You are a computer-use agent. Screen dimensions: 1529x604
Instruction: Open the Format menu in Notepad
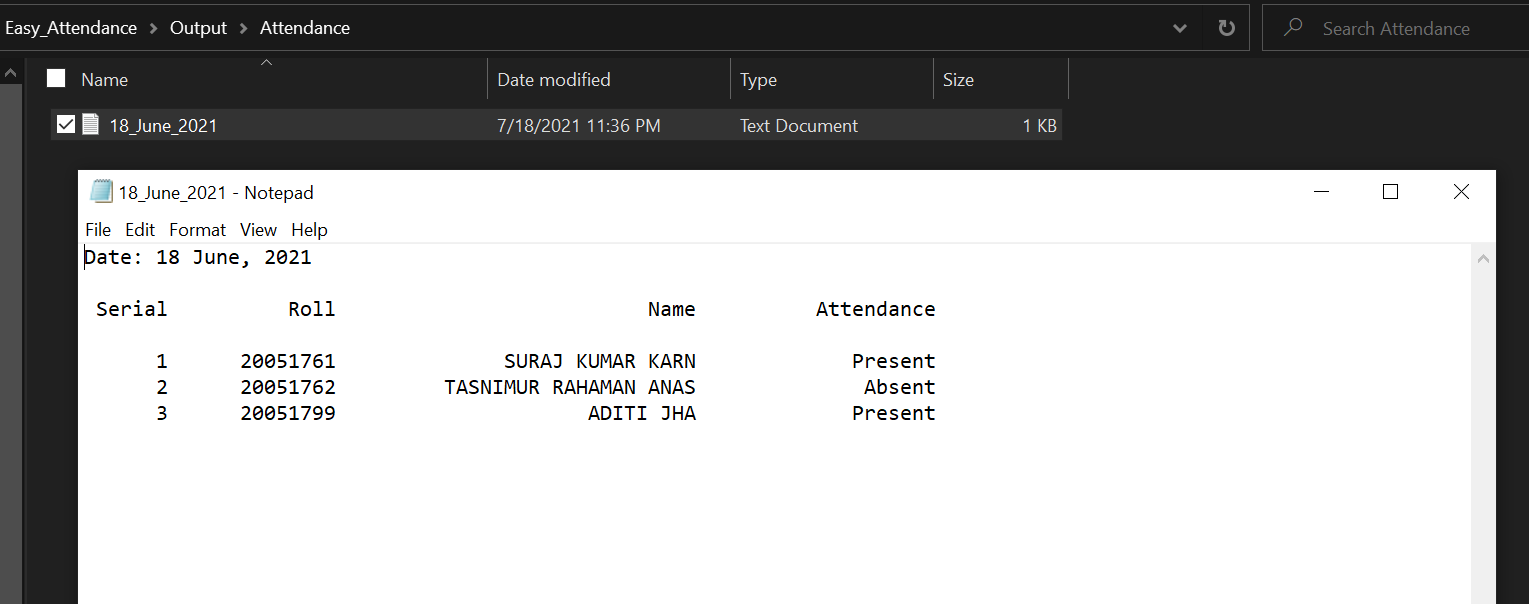[x=197, y=229]
